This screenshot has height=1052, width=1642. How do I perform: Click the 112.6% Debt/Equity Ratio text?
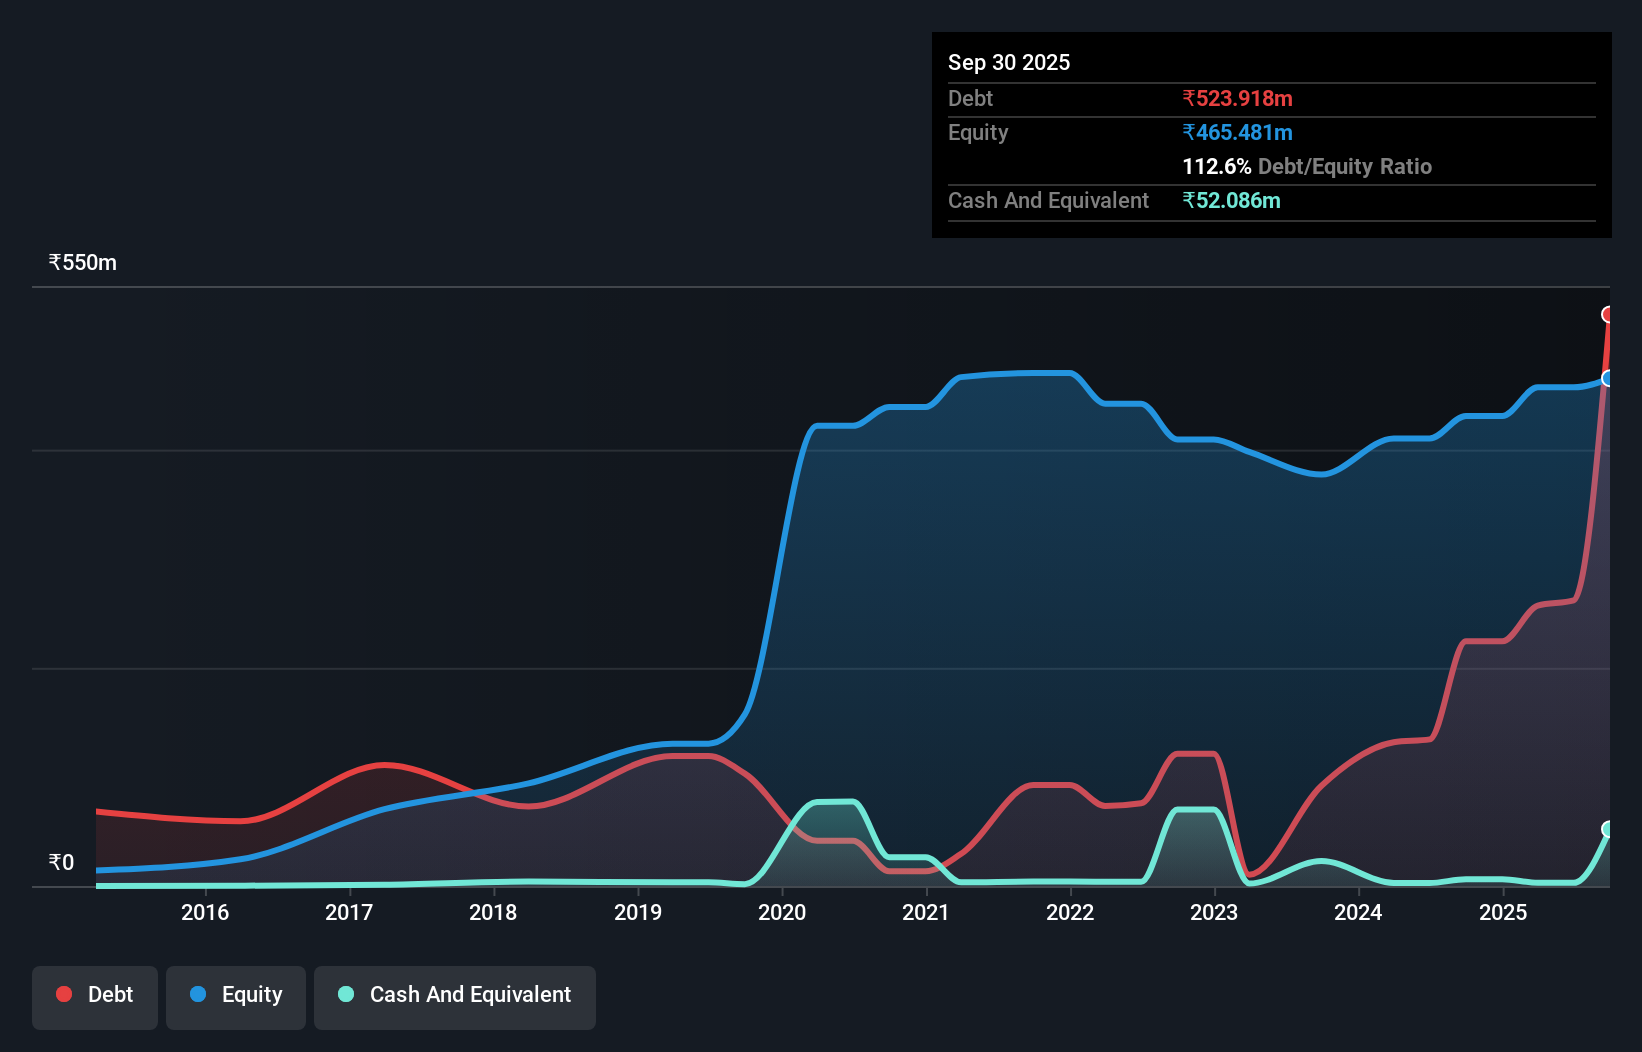pos(1307,166)
